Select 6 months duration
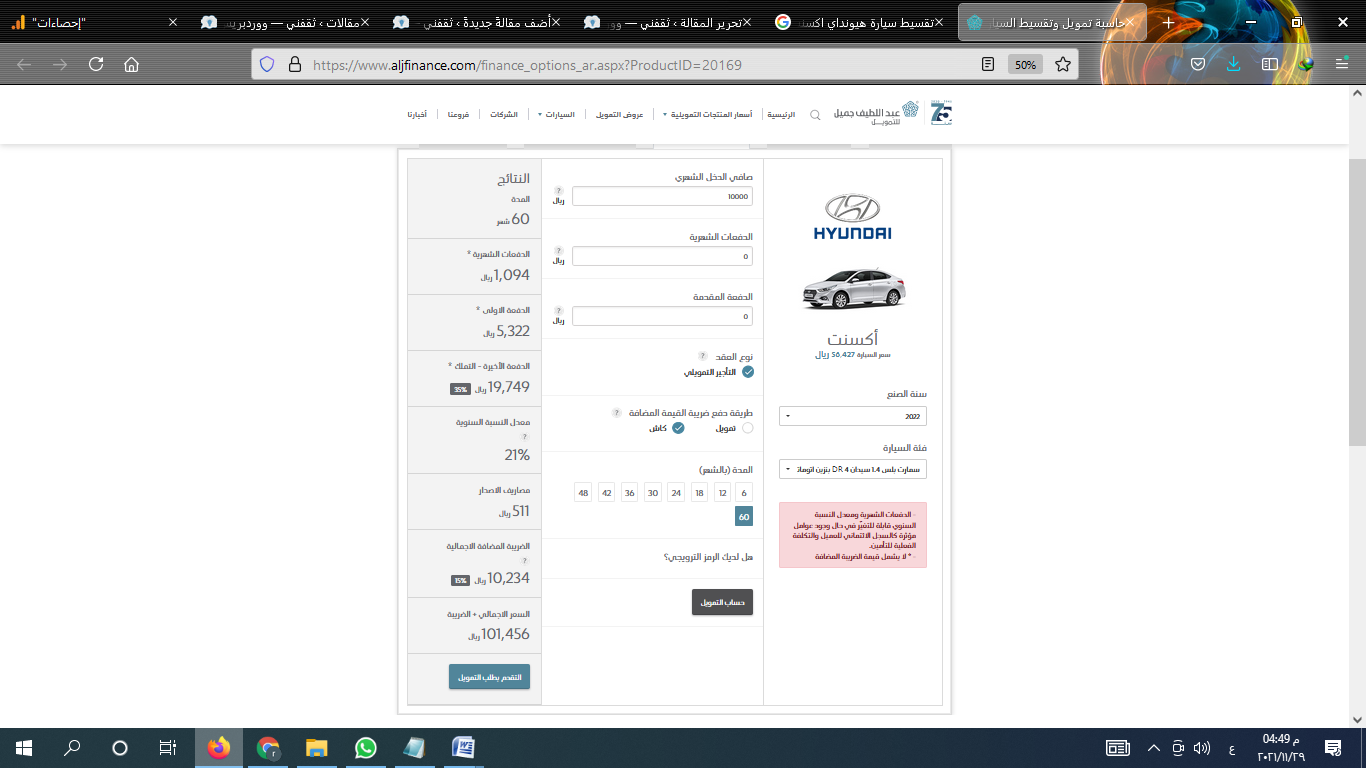 tap(743, 492)
